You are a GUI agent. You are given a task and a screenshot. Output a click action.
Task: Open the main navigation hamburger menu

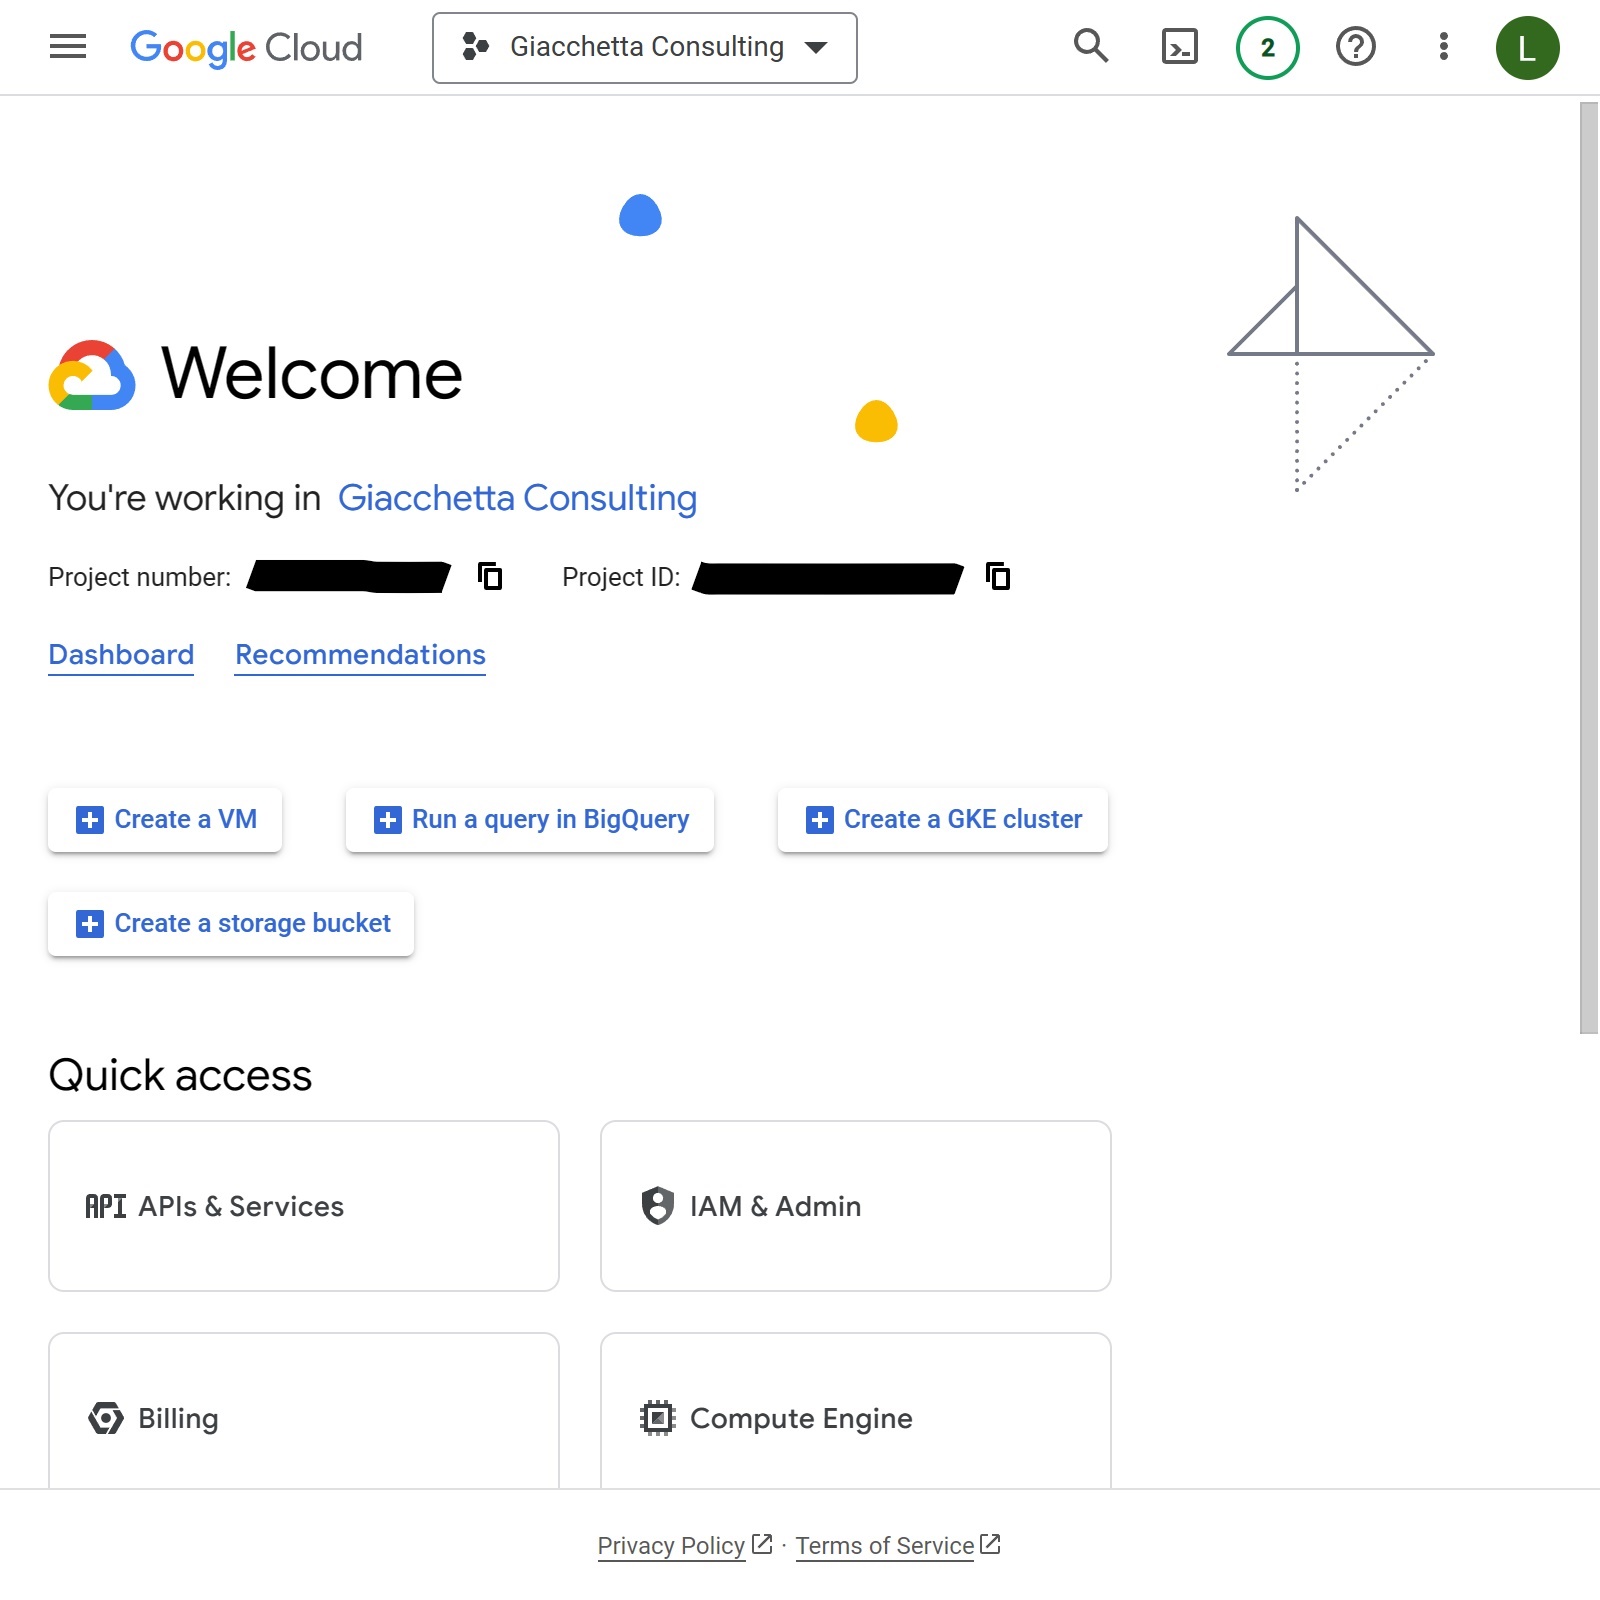tap(68, 47)
